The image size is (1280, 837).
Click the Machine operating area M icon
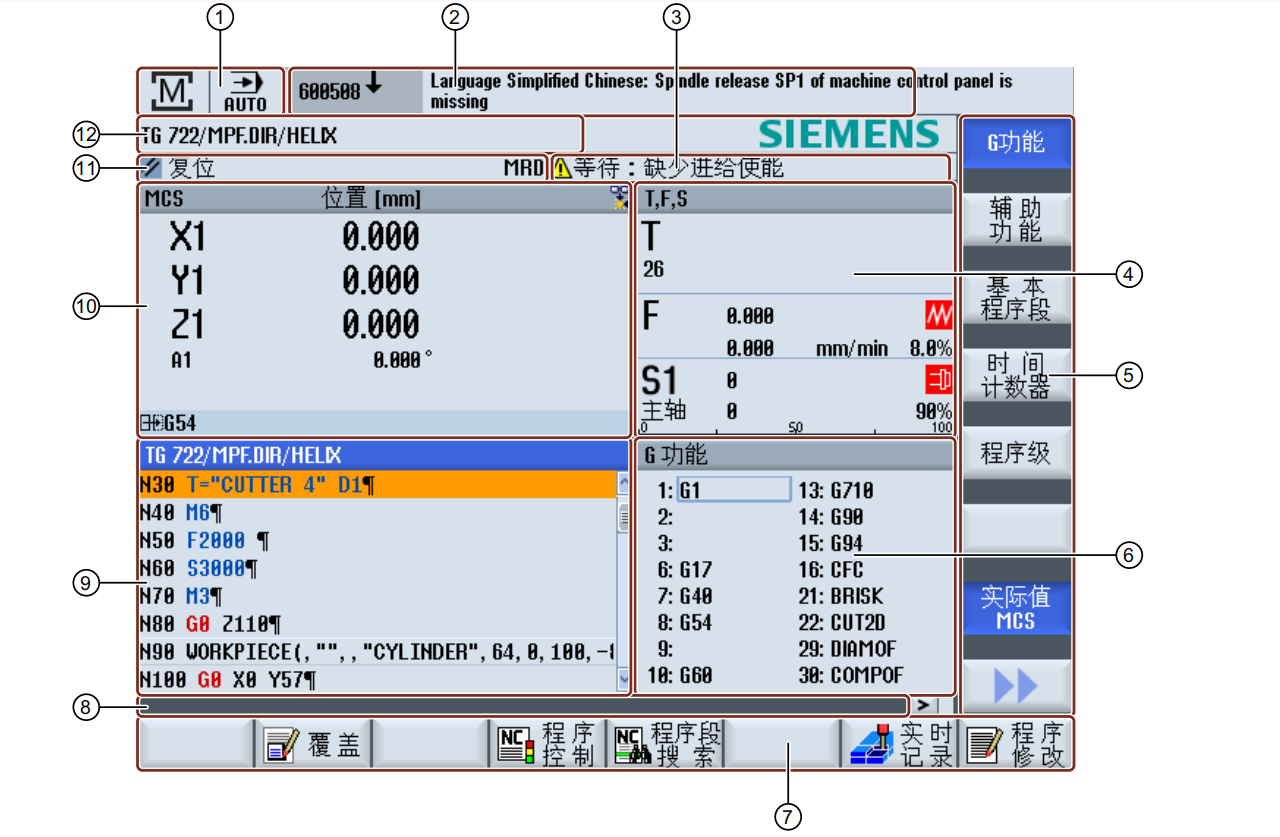coord(172,91)
